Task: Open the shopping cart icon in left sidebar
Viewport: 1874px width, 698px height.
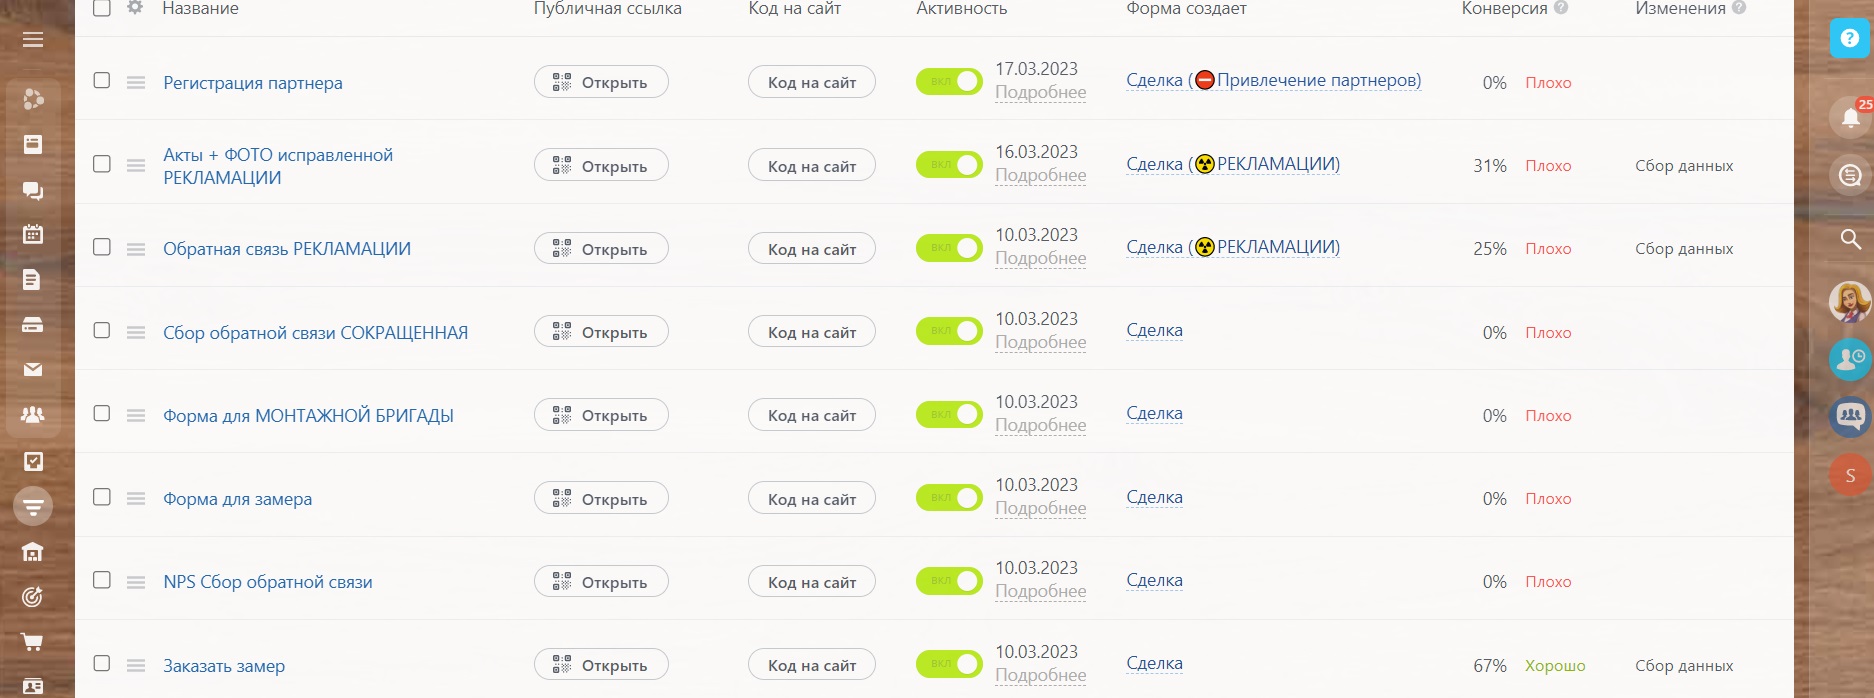Action: (x=33, y=642)
